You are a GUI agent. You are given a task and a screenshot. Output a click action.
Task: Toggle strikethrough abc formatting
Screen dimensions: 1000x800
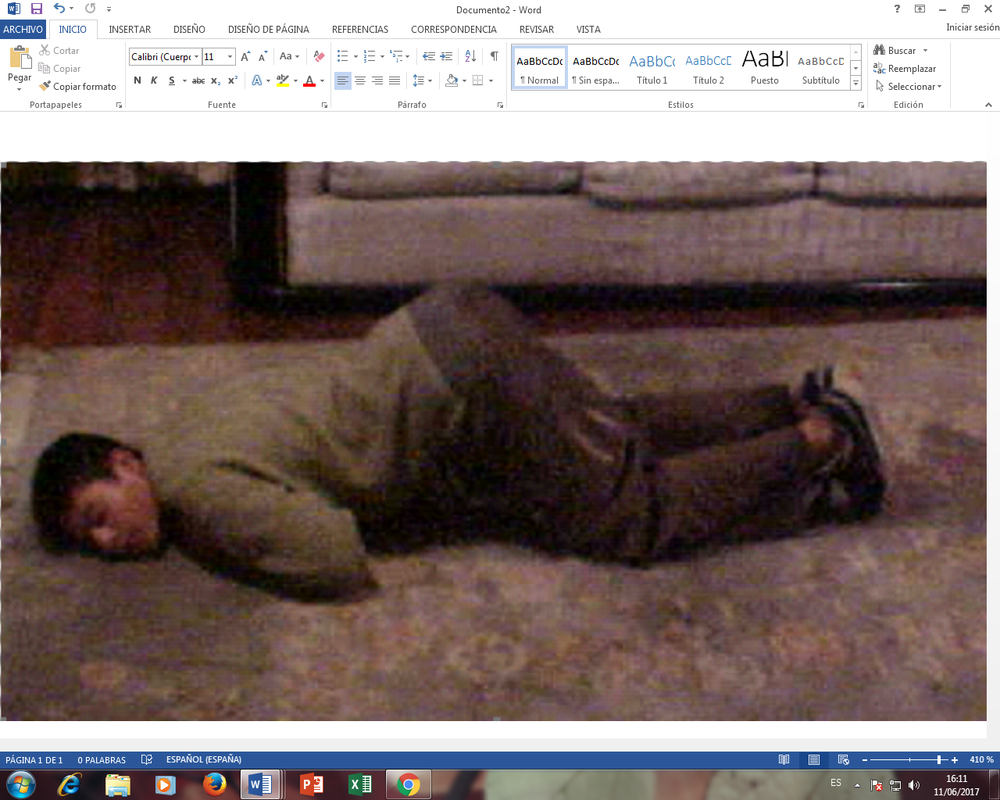tap(198, 81)
